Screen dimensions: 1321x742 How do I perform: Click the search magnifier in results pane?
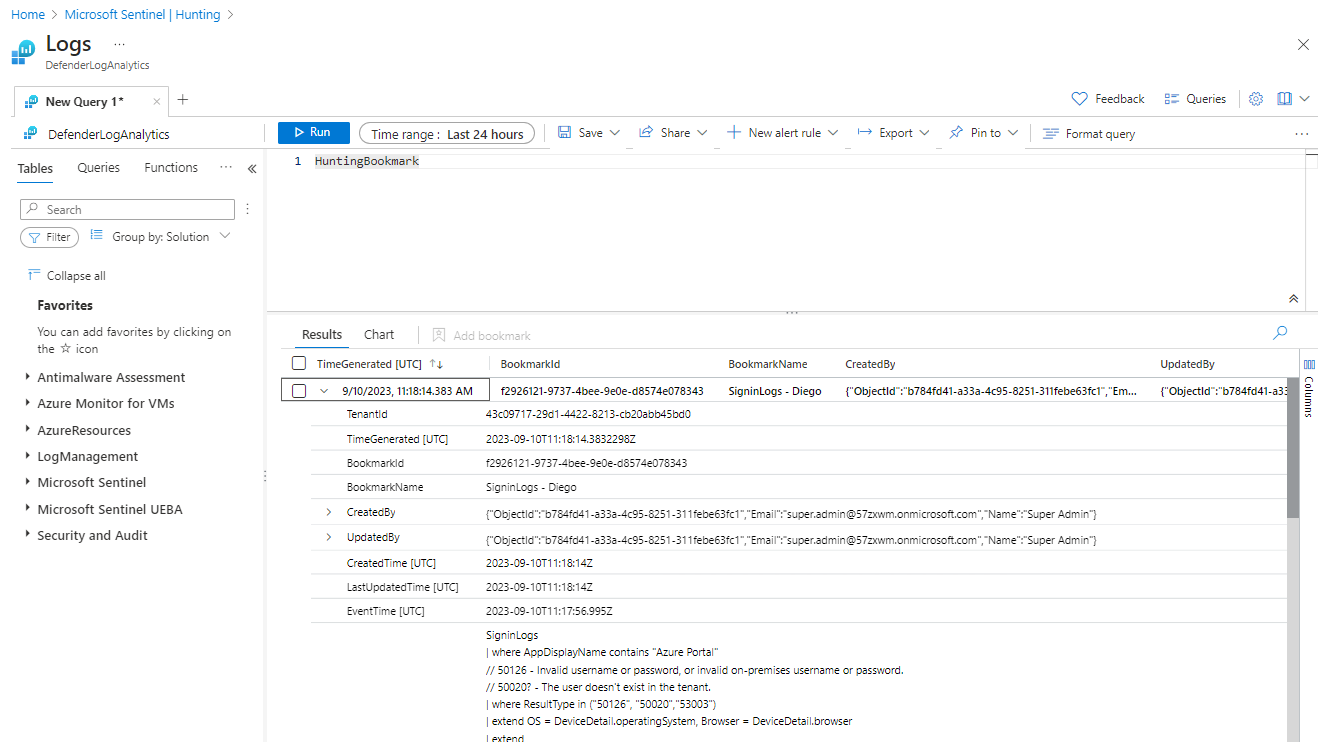1280,333
